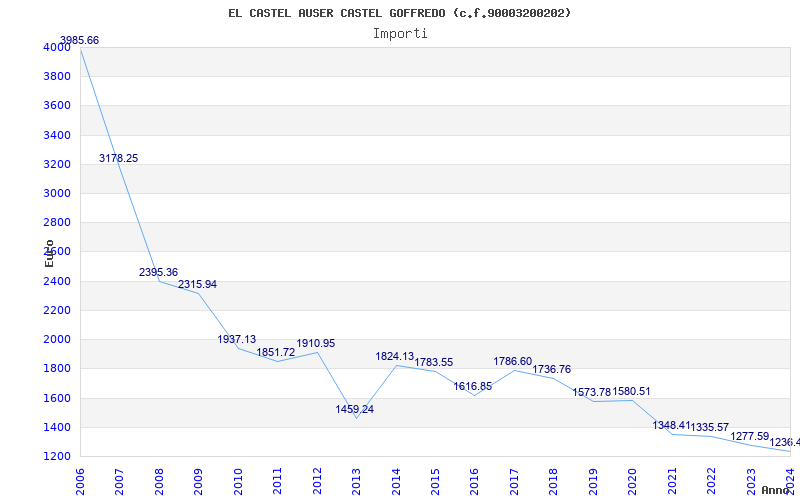This screenshot has height=500, width=800.
Task: Click the Euro y-axis title
Action: (49, 253)
